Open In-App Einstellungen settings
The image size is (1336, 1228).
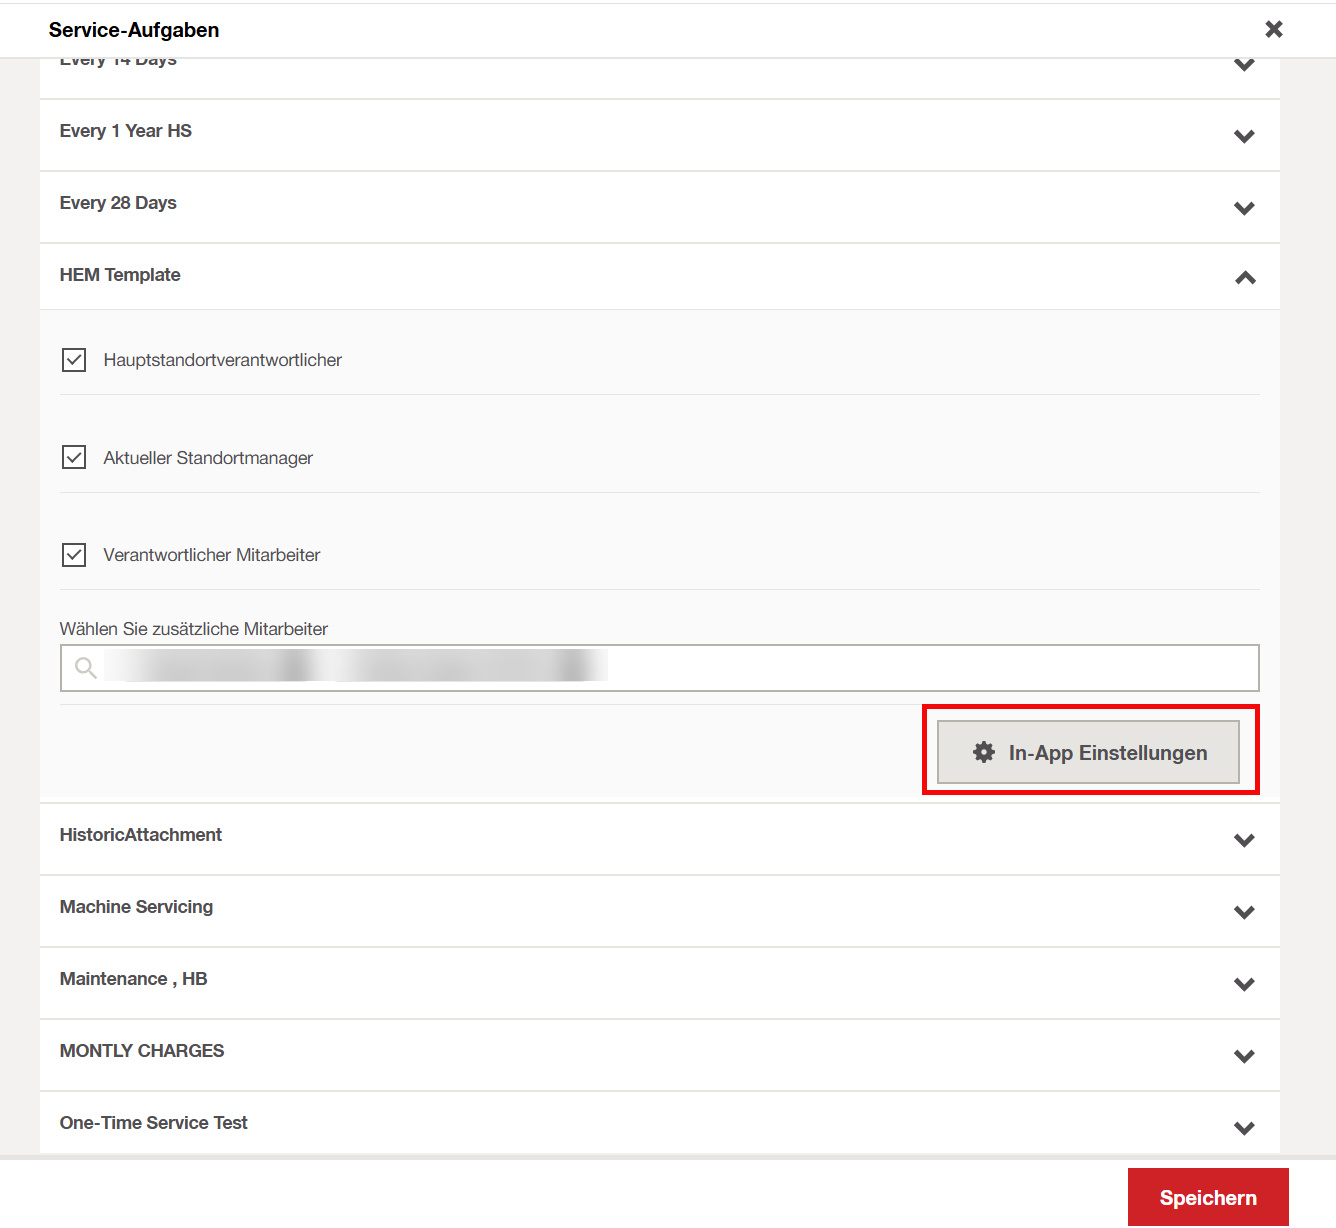pyautogui.click(x=1088, y=752)
